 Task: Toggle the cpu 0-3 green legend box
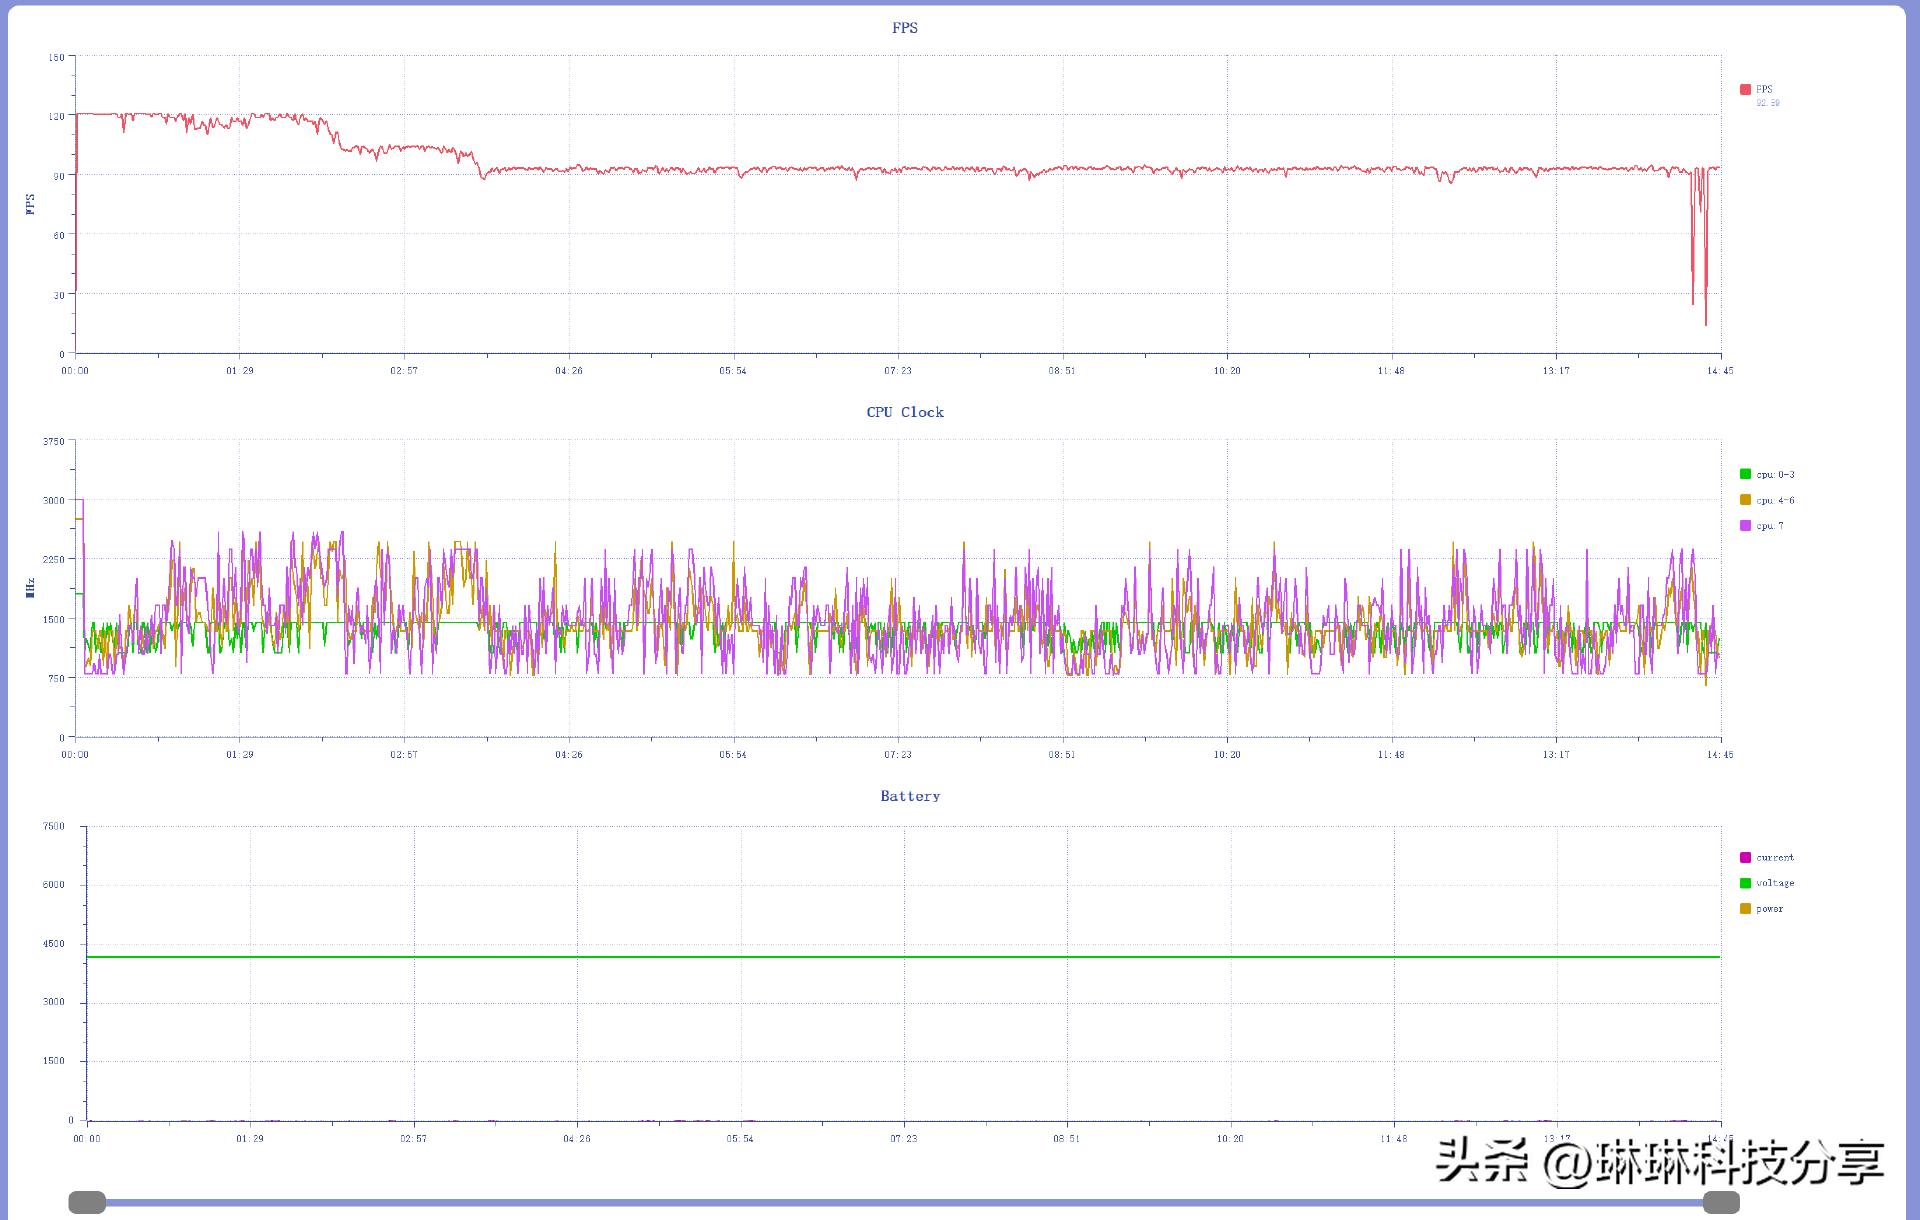point(1745,474)
